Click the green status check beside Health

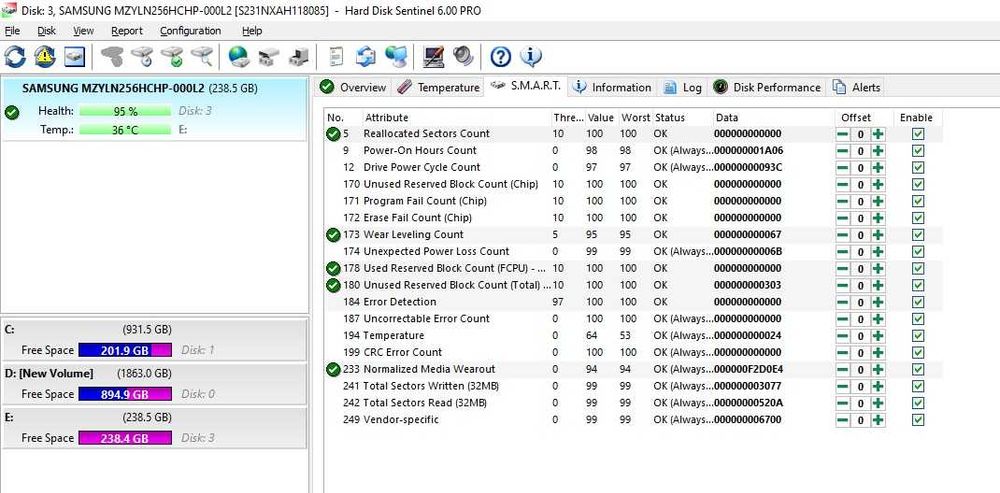[x=11, y=112]
